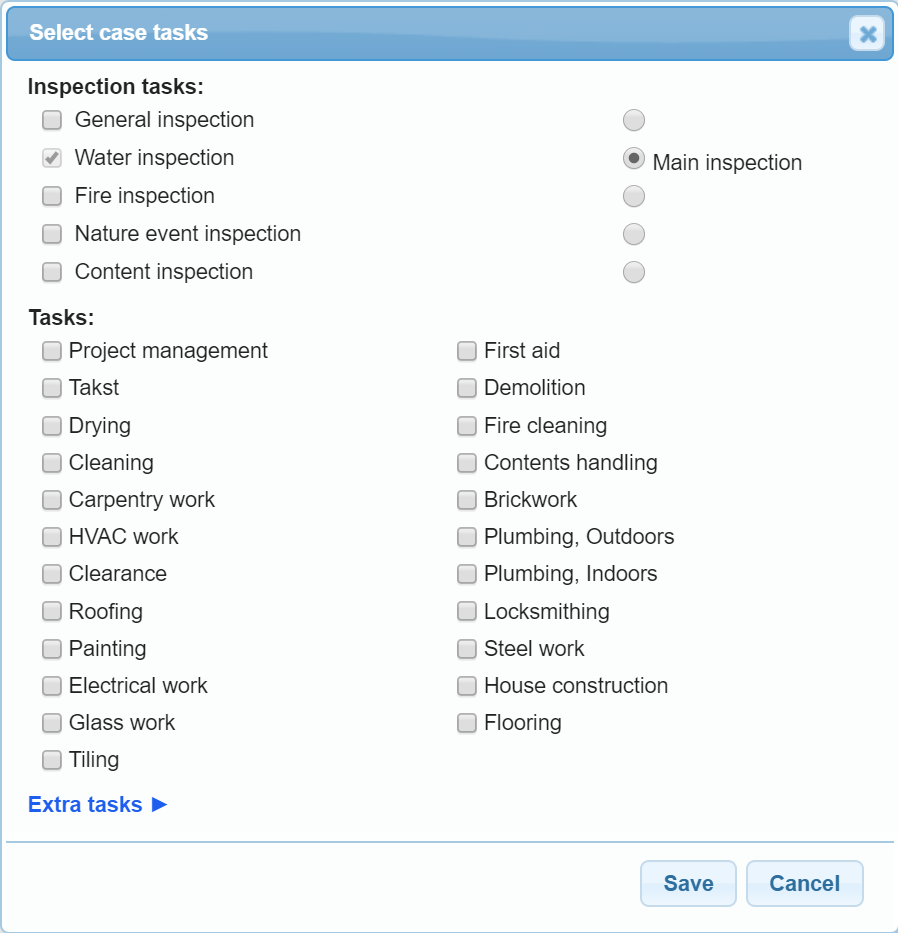Expand the Extra tasks section
This screenshot has height=933, width=898.
[x=98, y=804]
